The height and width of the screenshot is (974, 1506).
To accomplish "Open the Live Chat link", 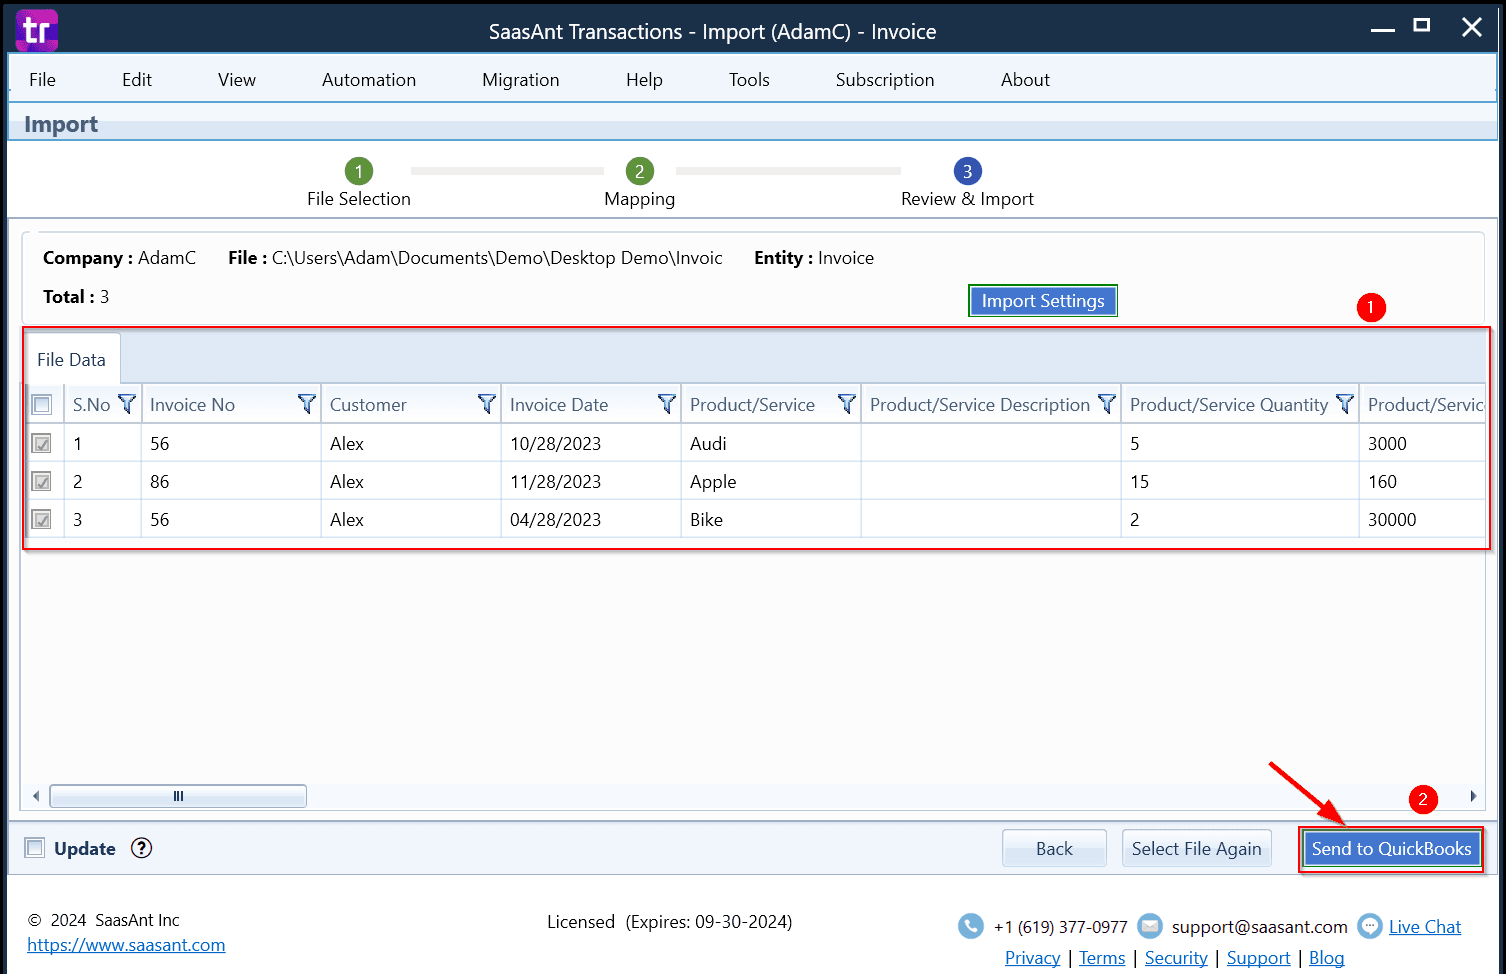I will (1425, 927).
